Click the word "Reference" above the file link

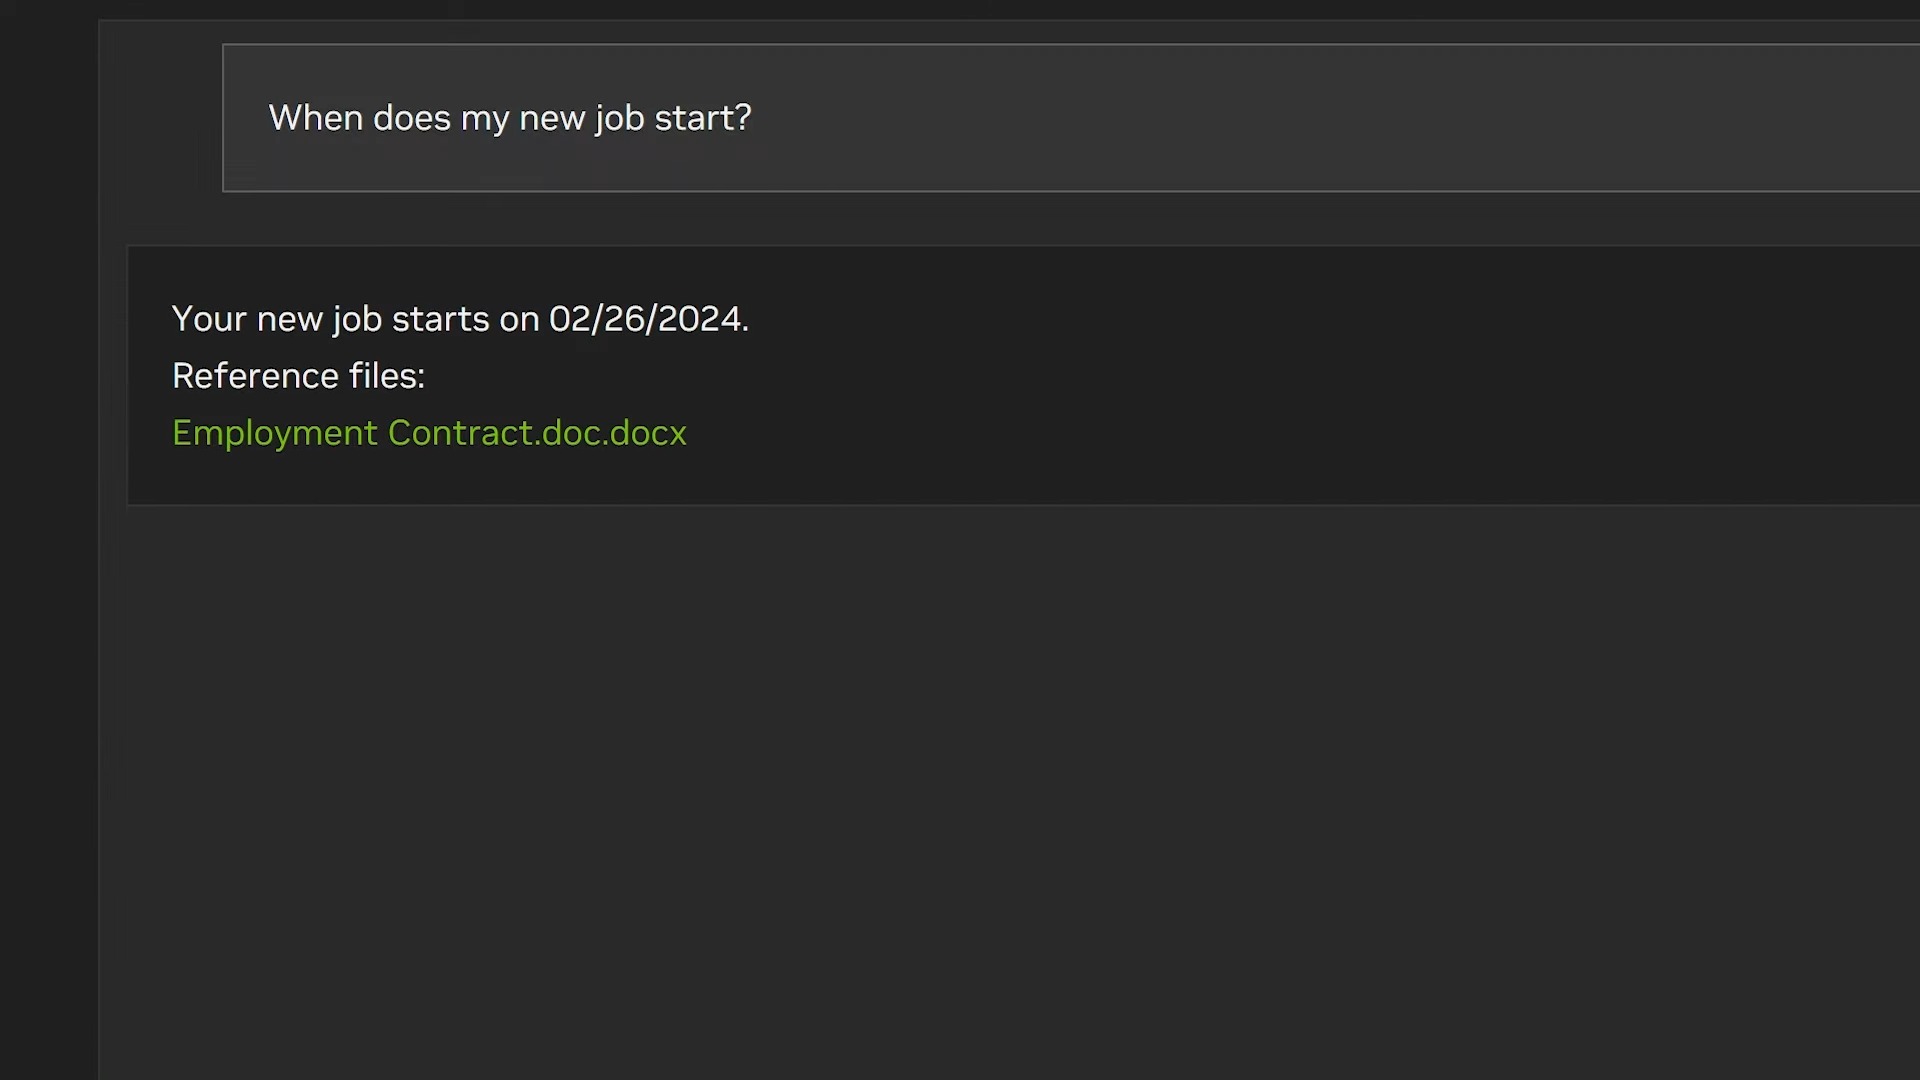click(255, 376)
